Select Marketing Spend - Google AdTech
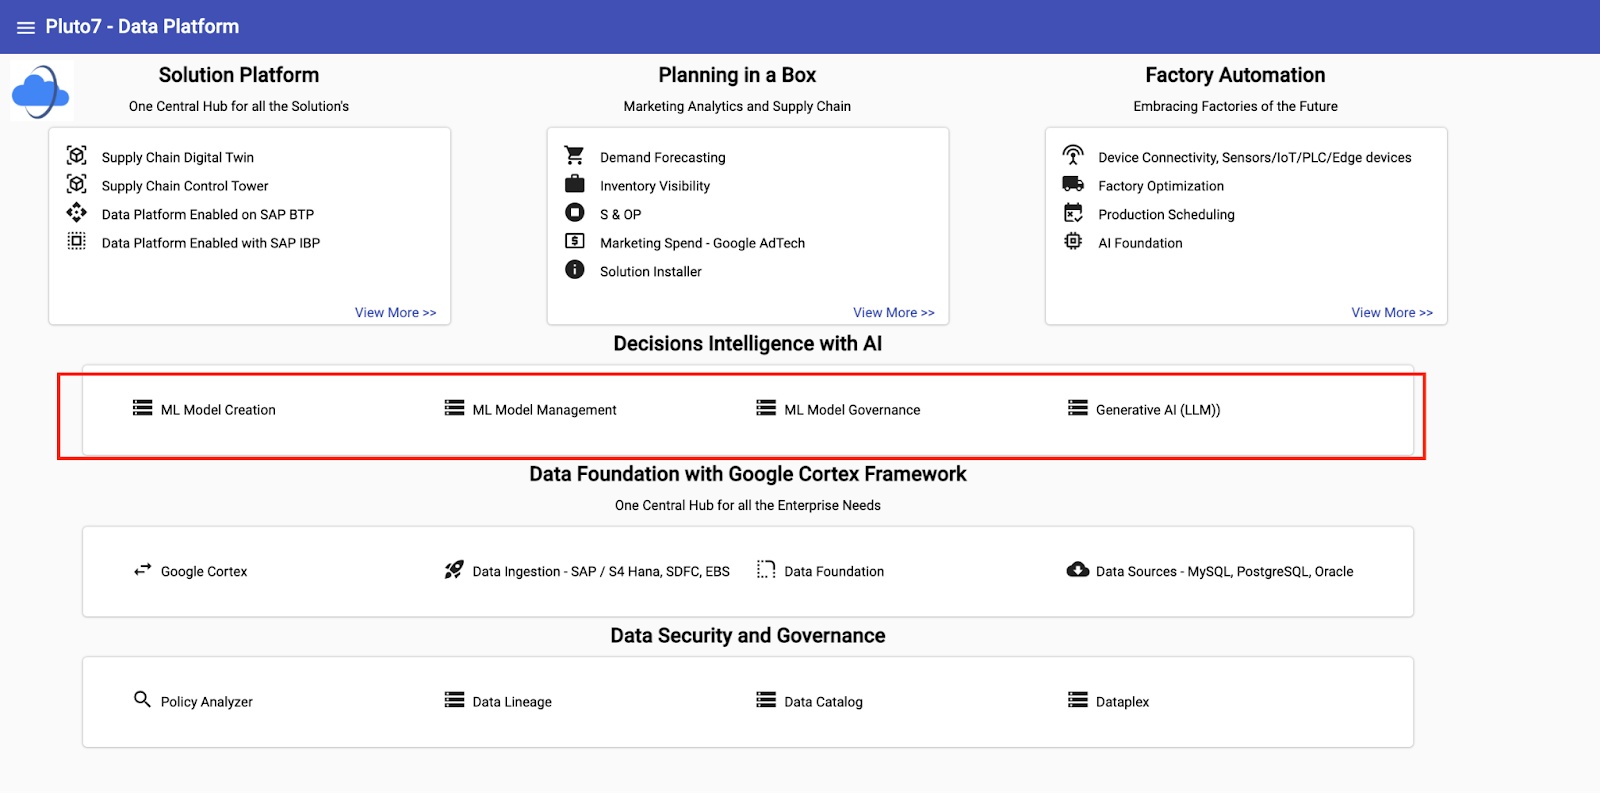This screenshot has height=793, width=1600. pyautogui.click(x=702, y=243)
